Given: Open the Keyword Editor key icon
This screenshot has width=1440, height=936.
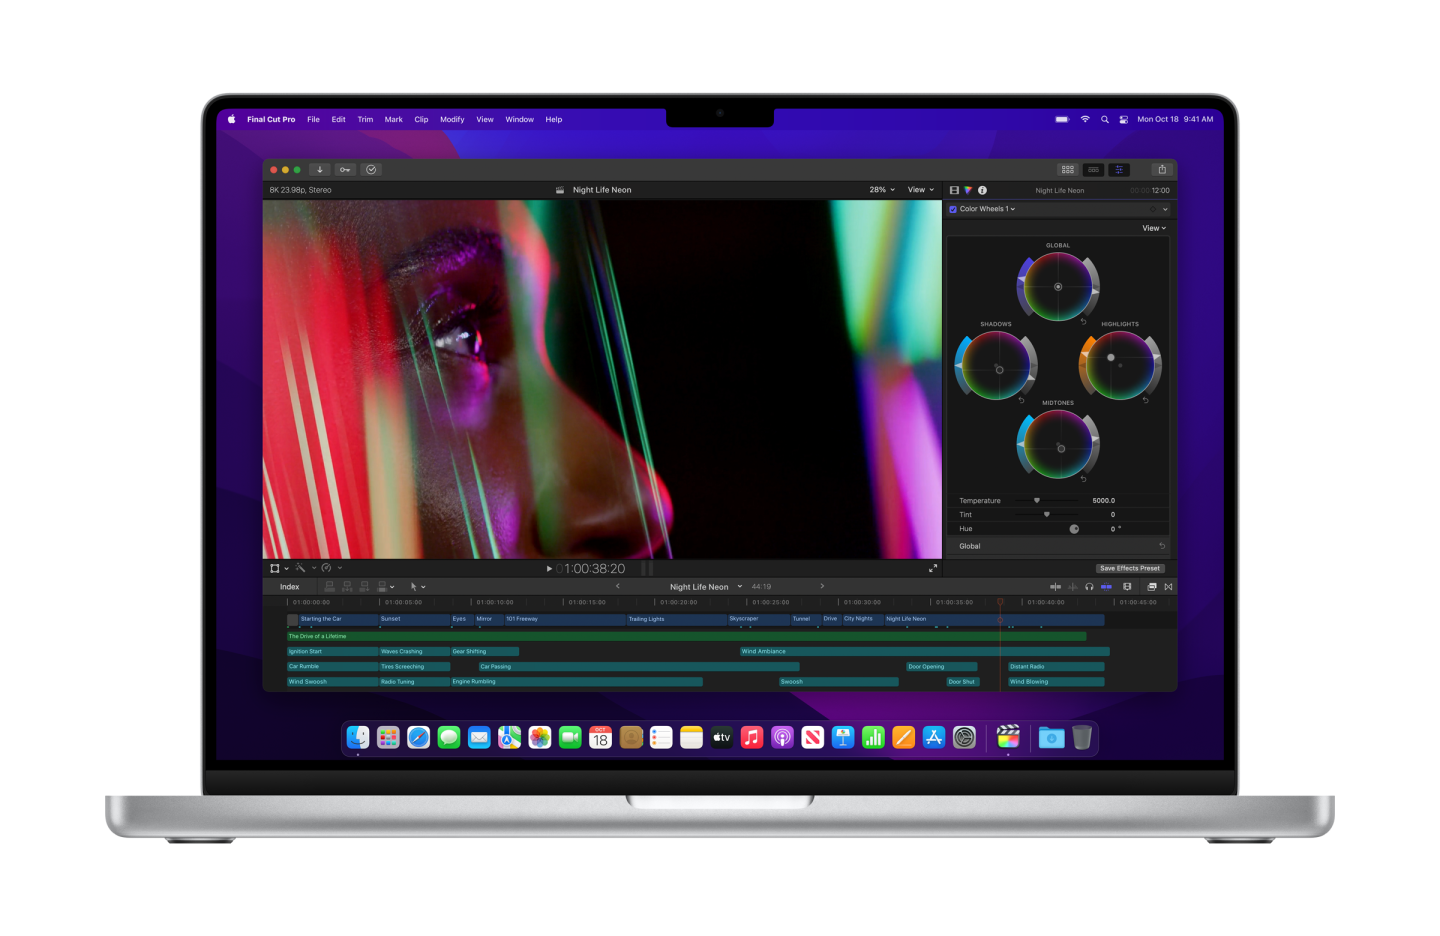Looking at the screenshot, I should click(345, 170).
